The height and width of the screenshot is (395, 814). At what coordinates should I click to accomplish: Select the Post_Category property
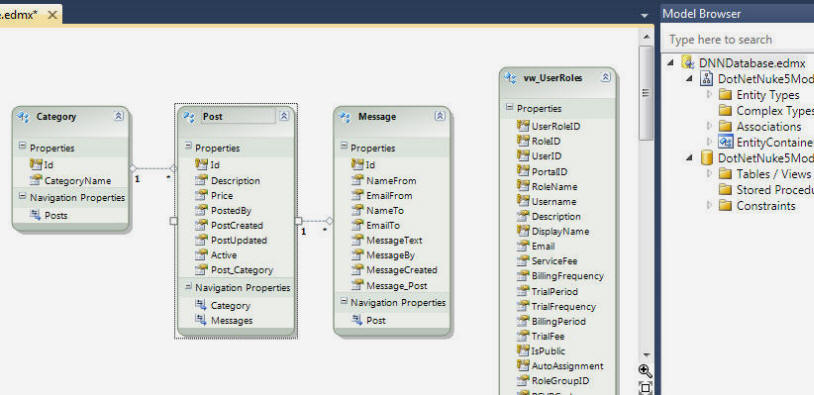coord(241,270)
